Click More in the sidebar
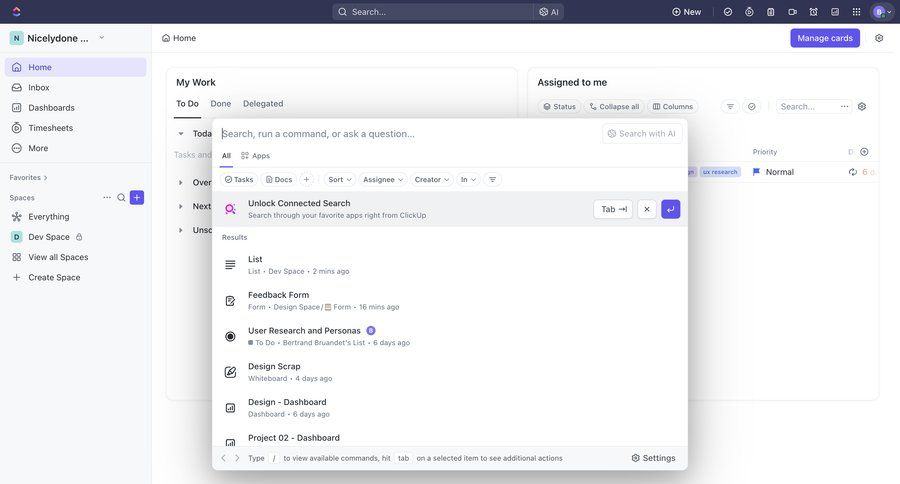Viewport: 900px width, 484px height. 75,148
